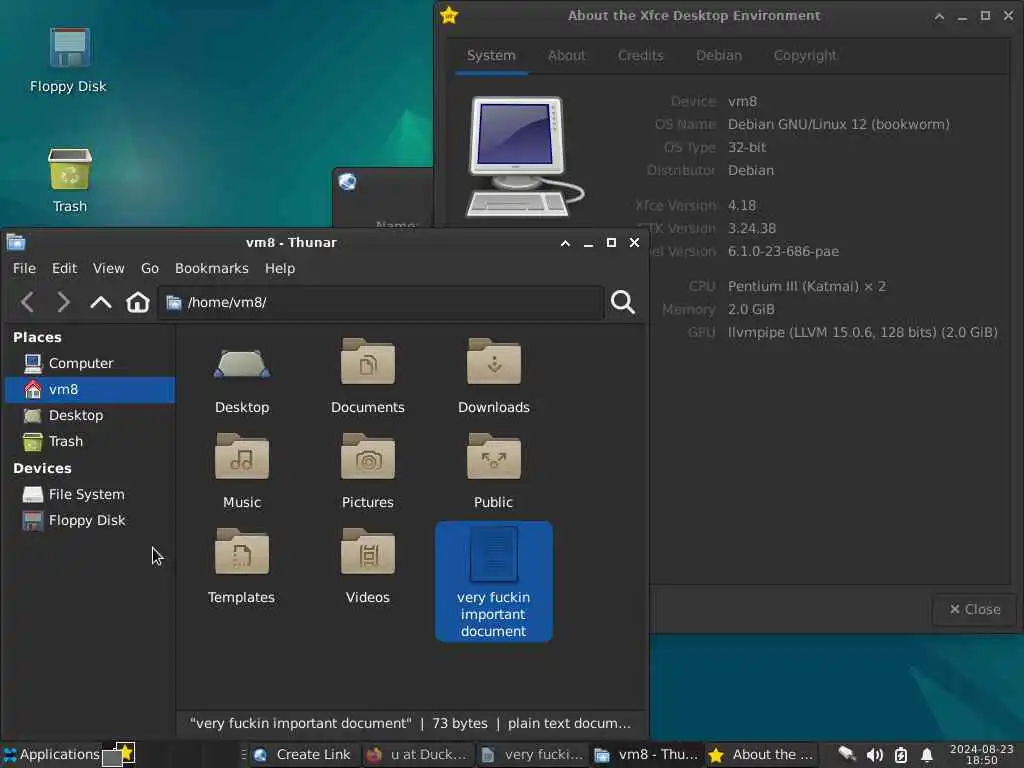Viewport: 1024px width, 768px height.
Task: Select vm8 in the Places sidebar
Action: (90, 390)
